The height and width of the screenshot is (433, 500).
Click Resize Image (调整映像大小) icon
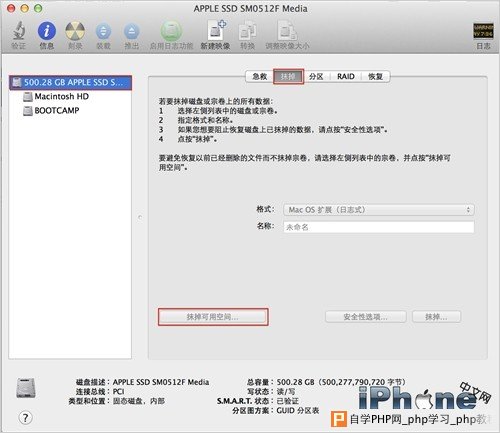pos(287,31)
